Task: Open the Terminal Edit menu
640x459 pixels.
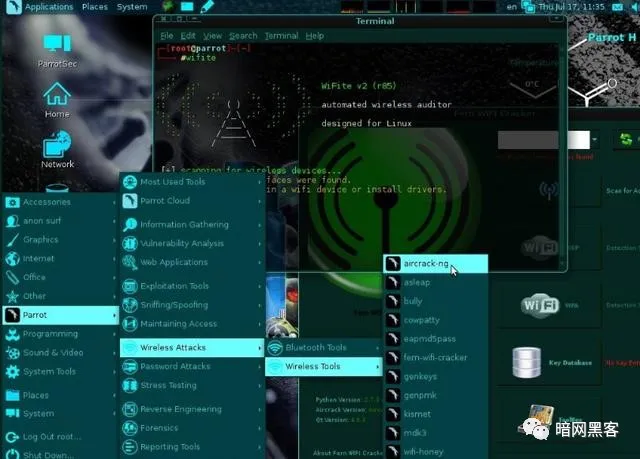Action: click(x=188, y=36)
